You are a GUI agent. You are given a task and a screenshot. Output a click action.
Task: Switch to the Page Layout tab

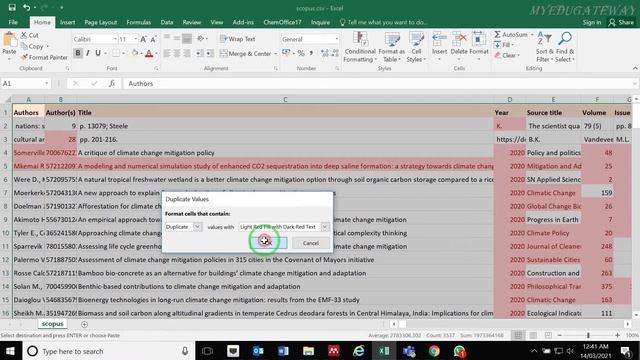coord(100,22)
